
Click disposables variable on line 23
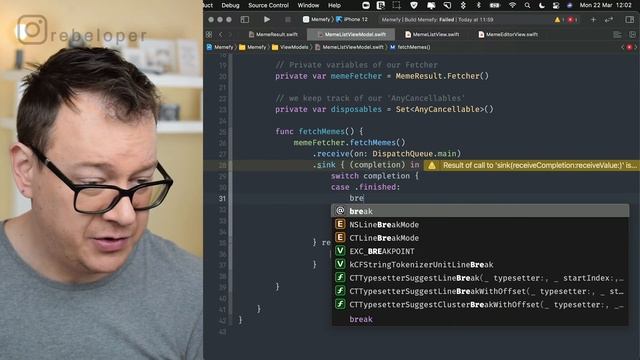pos(356,109)
